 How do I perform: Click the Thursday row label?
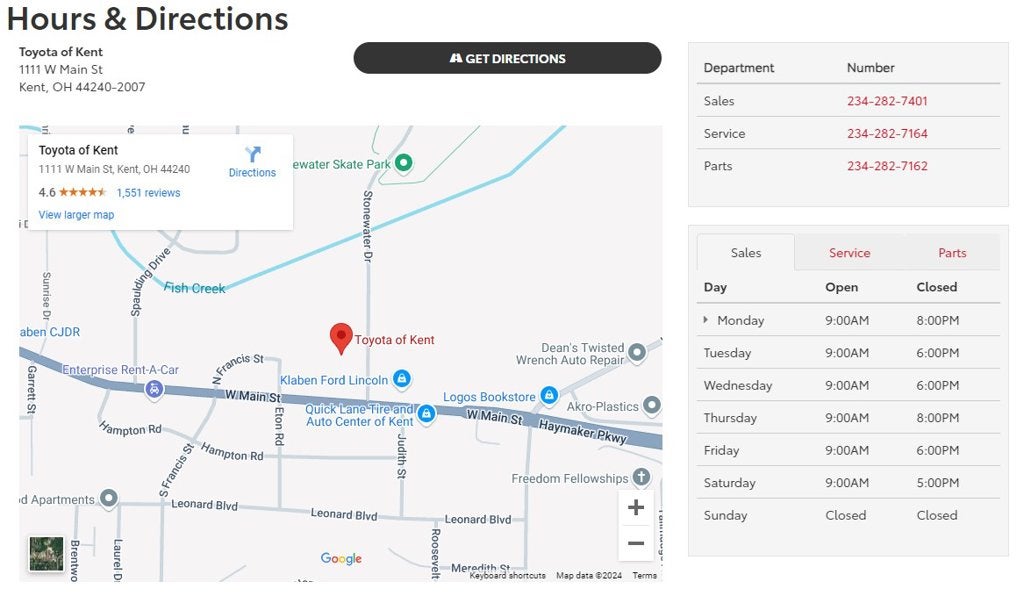pyautogui.click(x=730, y=418)
